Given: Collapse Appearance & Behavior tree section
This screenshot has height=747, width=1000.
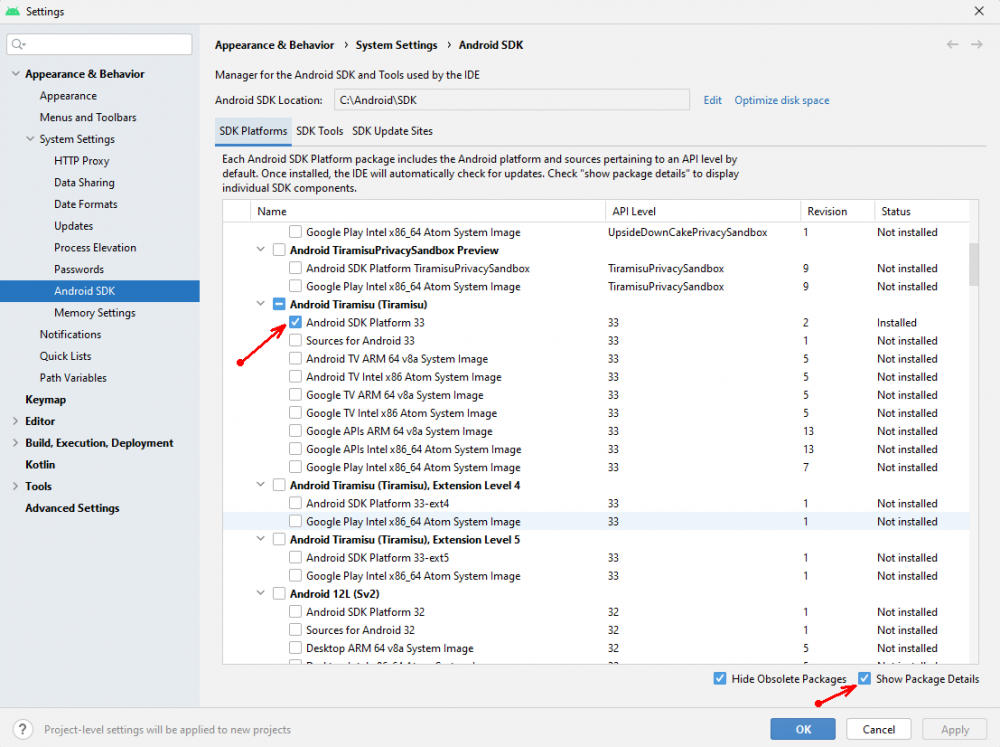Looking at the screenshot, I should (15, 74).
